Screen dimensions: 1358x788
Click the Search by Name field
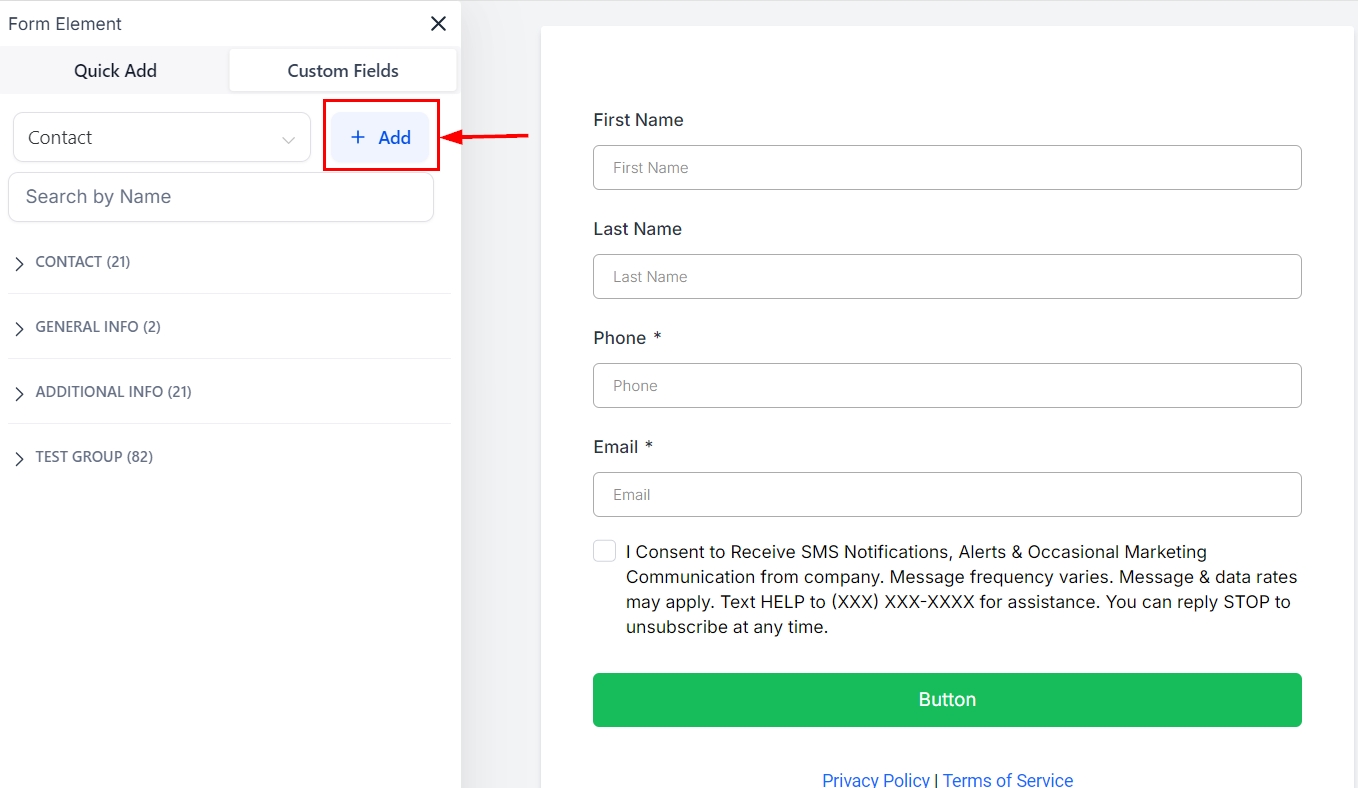point(220,197)
